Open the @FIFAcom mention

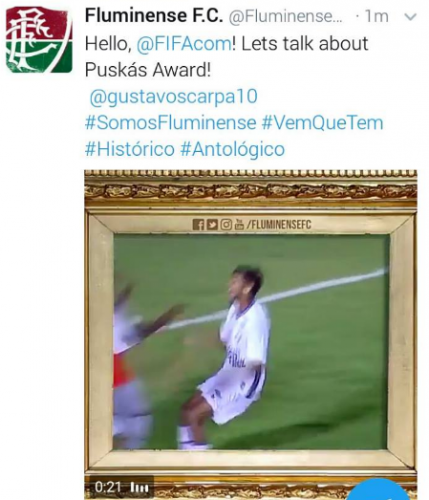click(184, 44)
